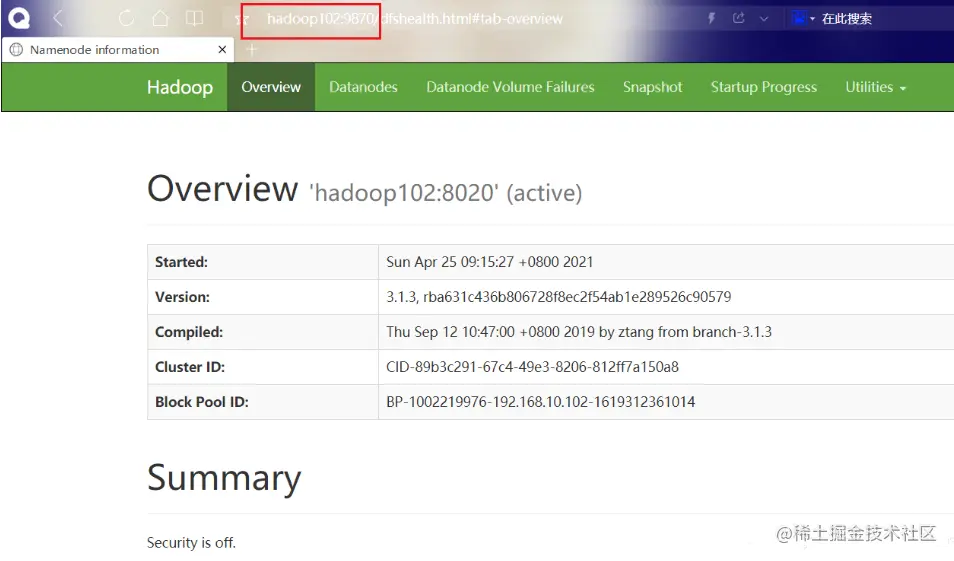954x561 pixels.
Task: Click the Overview page heading
Action: coord(223,188)
